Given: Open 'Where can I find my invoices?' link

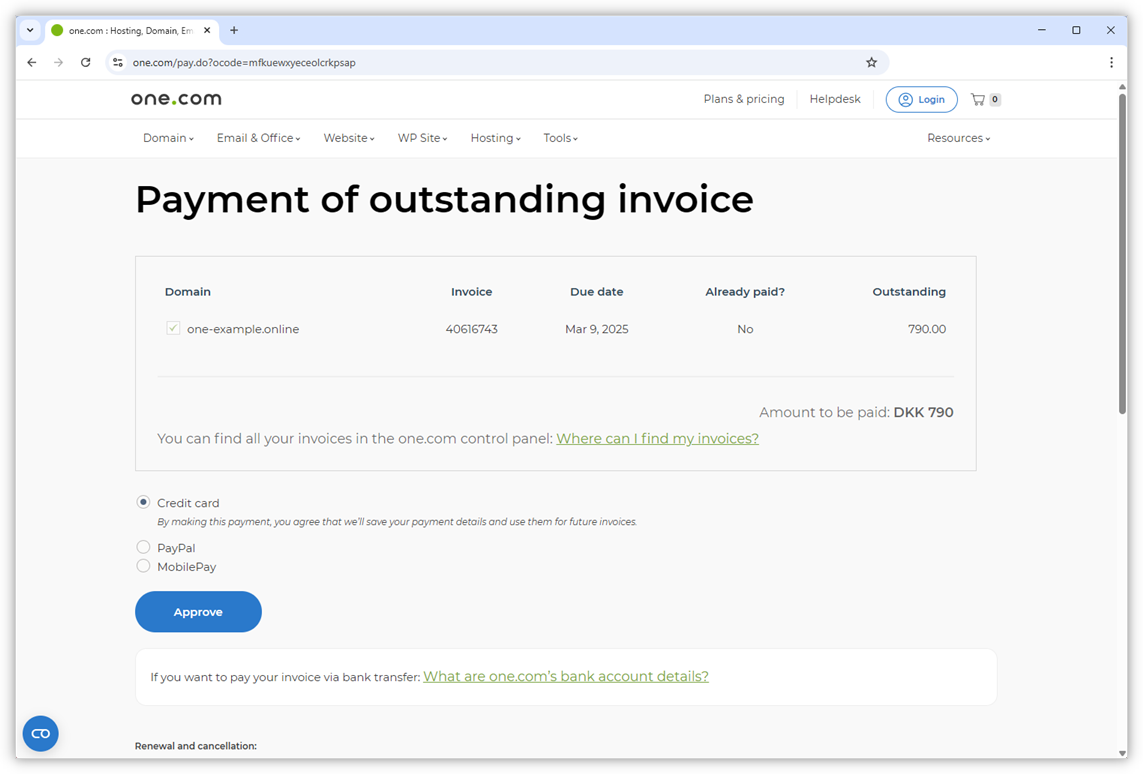Looking at the screenshot, I should 657,438.
